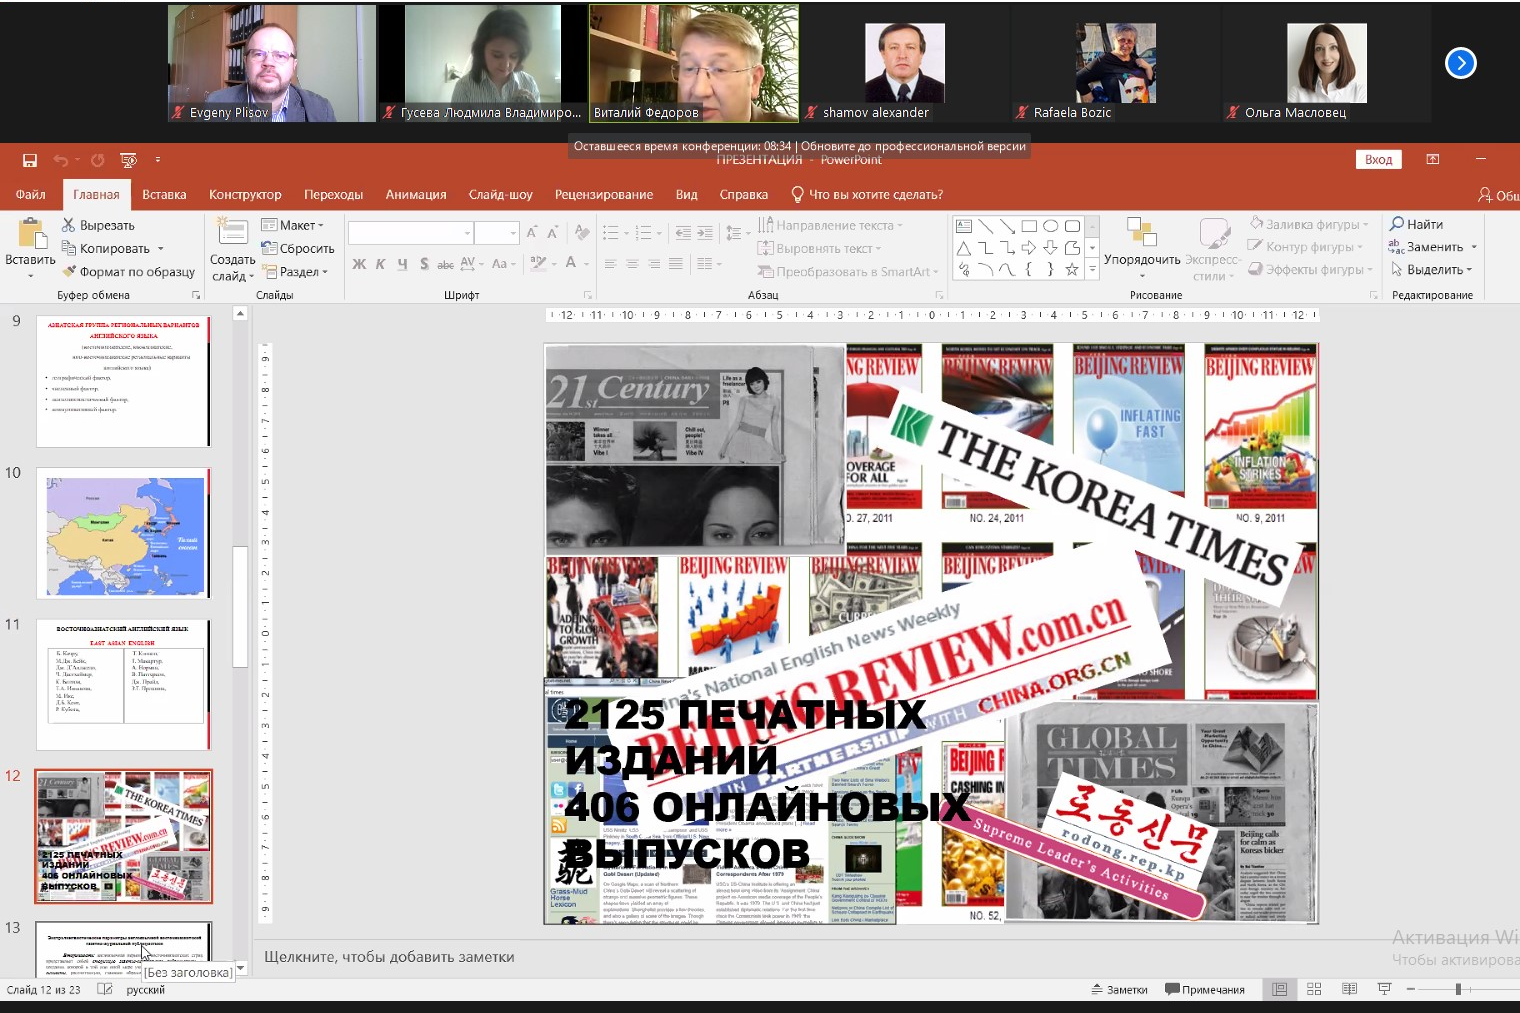Toggle numbered list

[642, 233]
